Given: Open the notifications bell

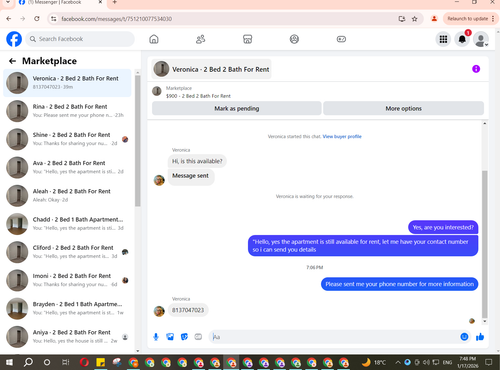Looking at the screenshot, I should click(462, 39).
